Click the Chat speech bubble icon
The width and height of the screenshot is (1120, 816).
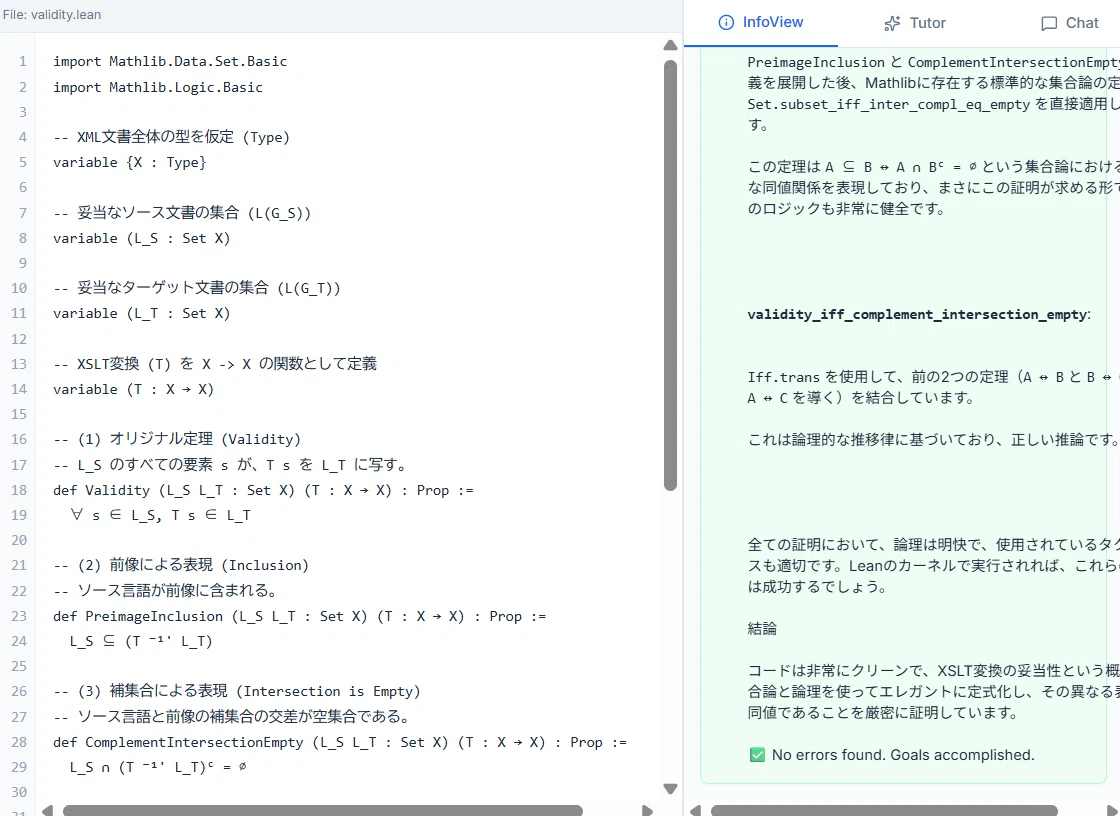click(1049, 24)
